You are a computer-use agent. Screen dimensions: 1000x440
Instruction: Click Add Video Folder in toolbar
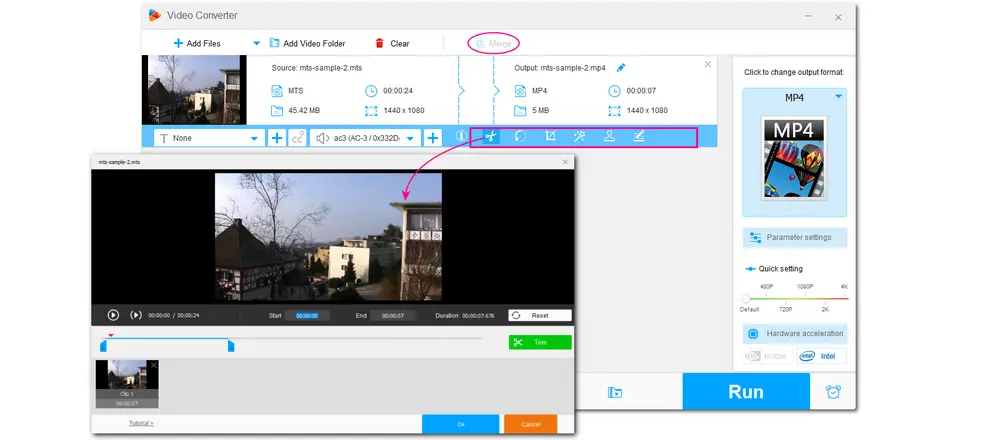[x=306, y=44]
